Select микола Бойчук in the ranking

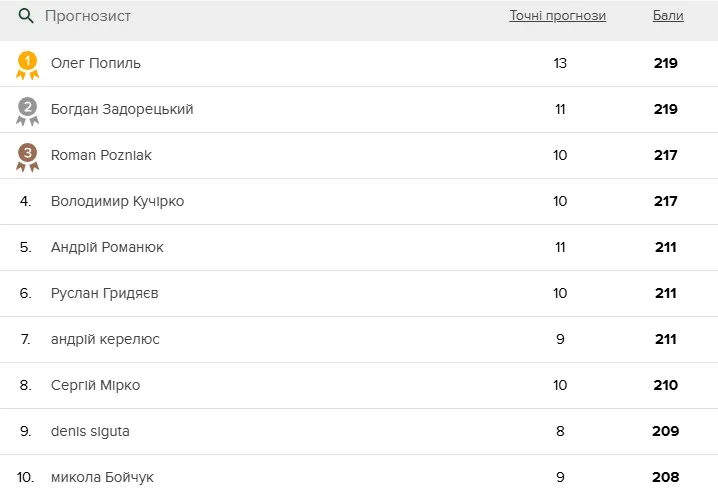point(102,477)
